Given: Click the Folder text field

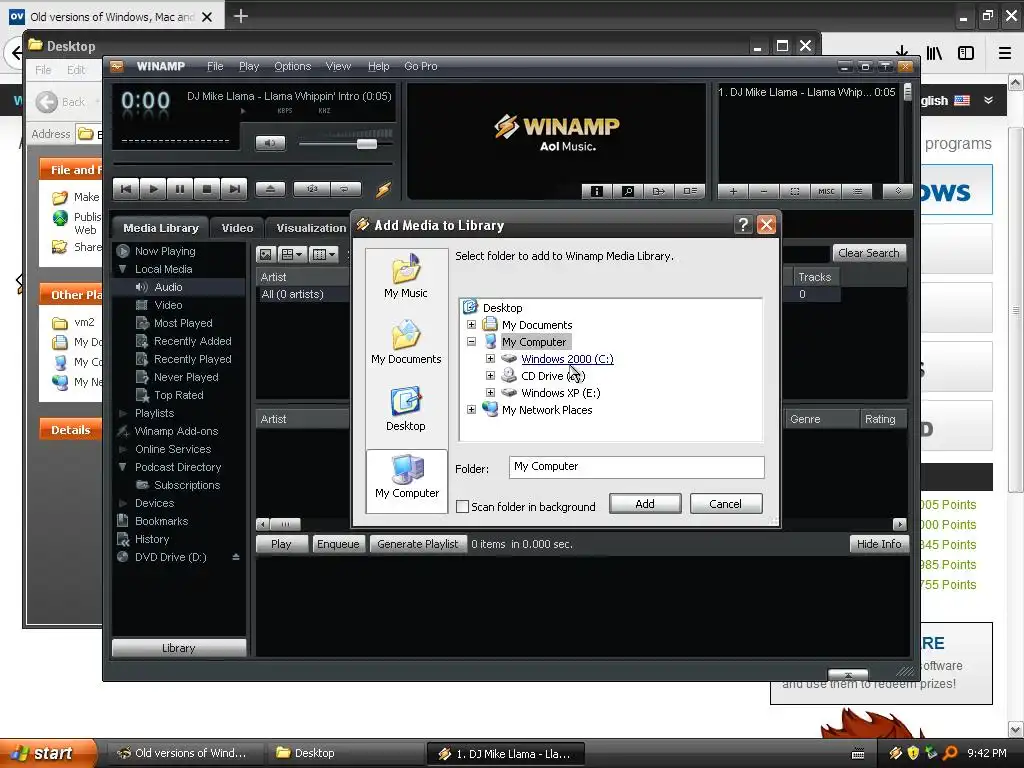Looking at the screenshot, I should pyautogui.click(x=636, y=466).
